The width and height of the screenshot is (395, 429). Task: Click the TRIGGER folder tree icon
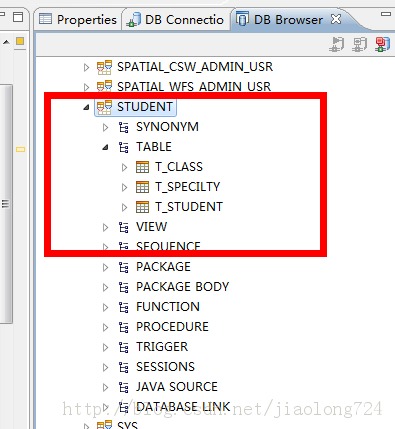124,347
